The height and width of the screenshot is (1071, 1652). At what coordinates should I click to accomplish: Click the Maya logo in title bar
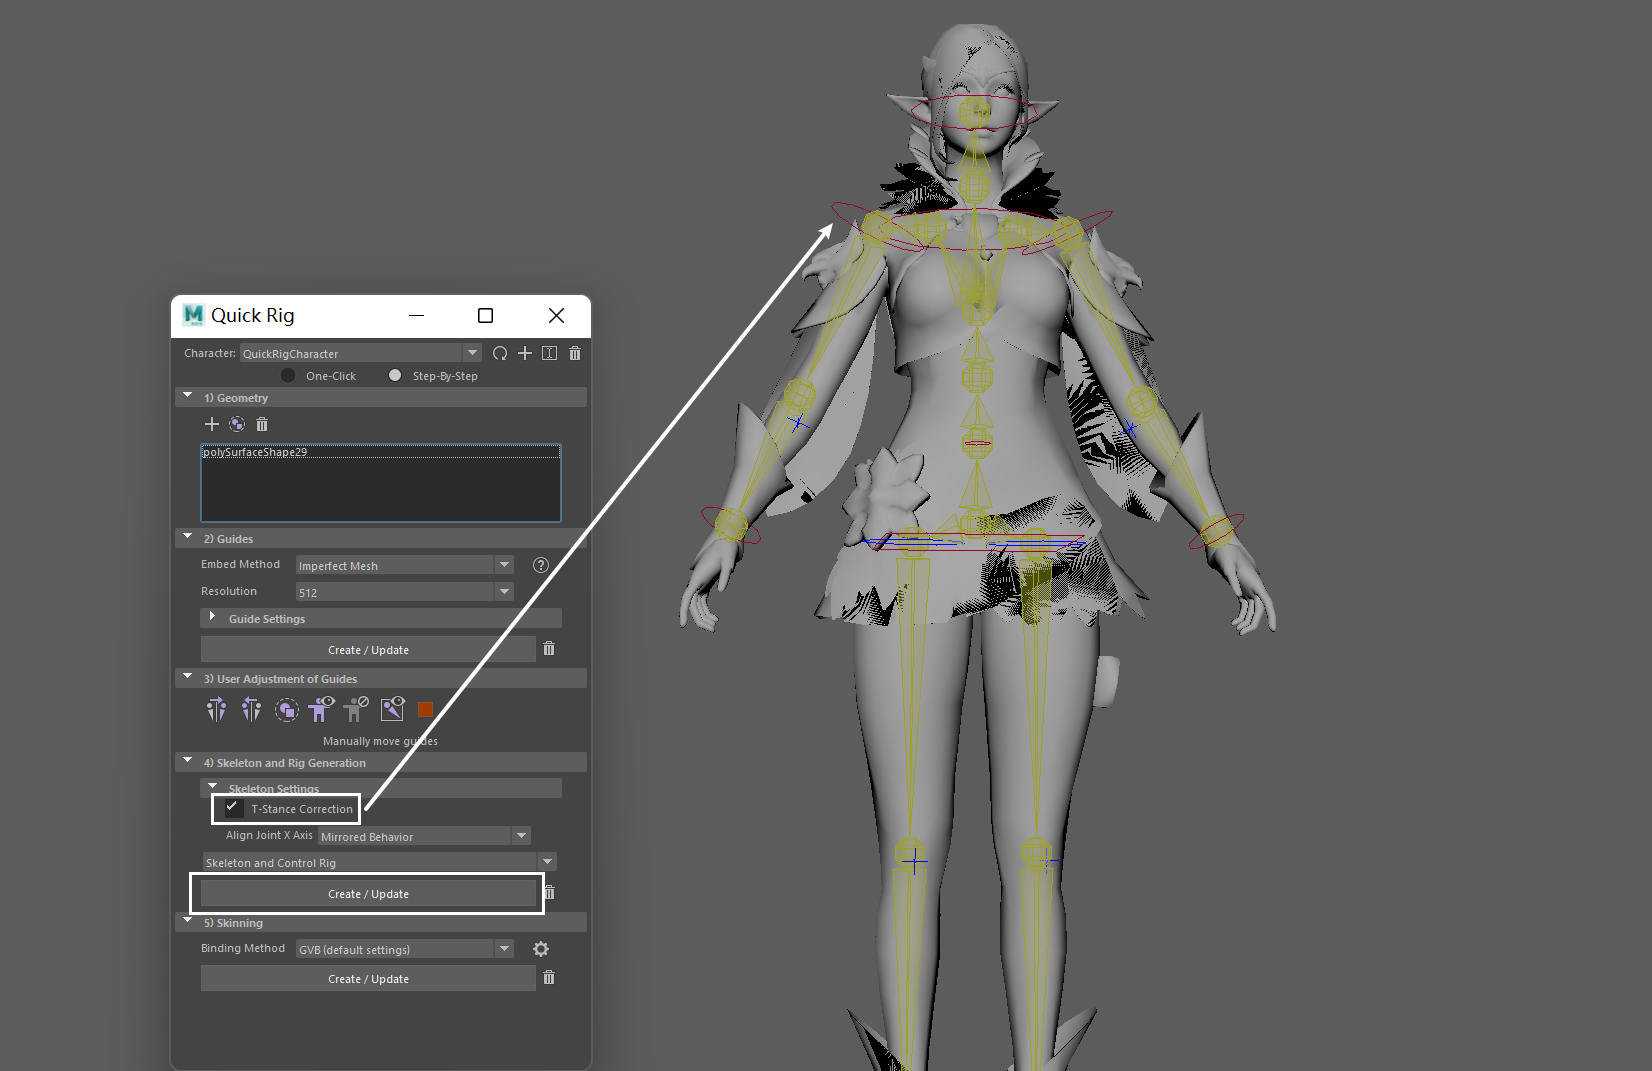pyautogui.click(x=193, y=315)
